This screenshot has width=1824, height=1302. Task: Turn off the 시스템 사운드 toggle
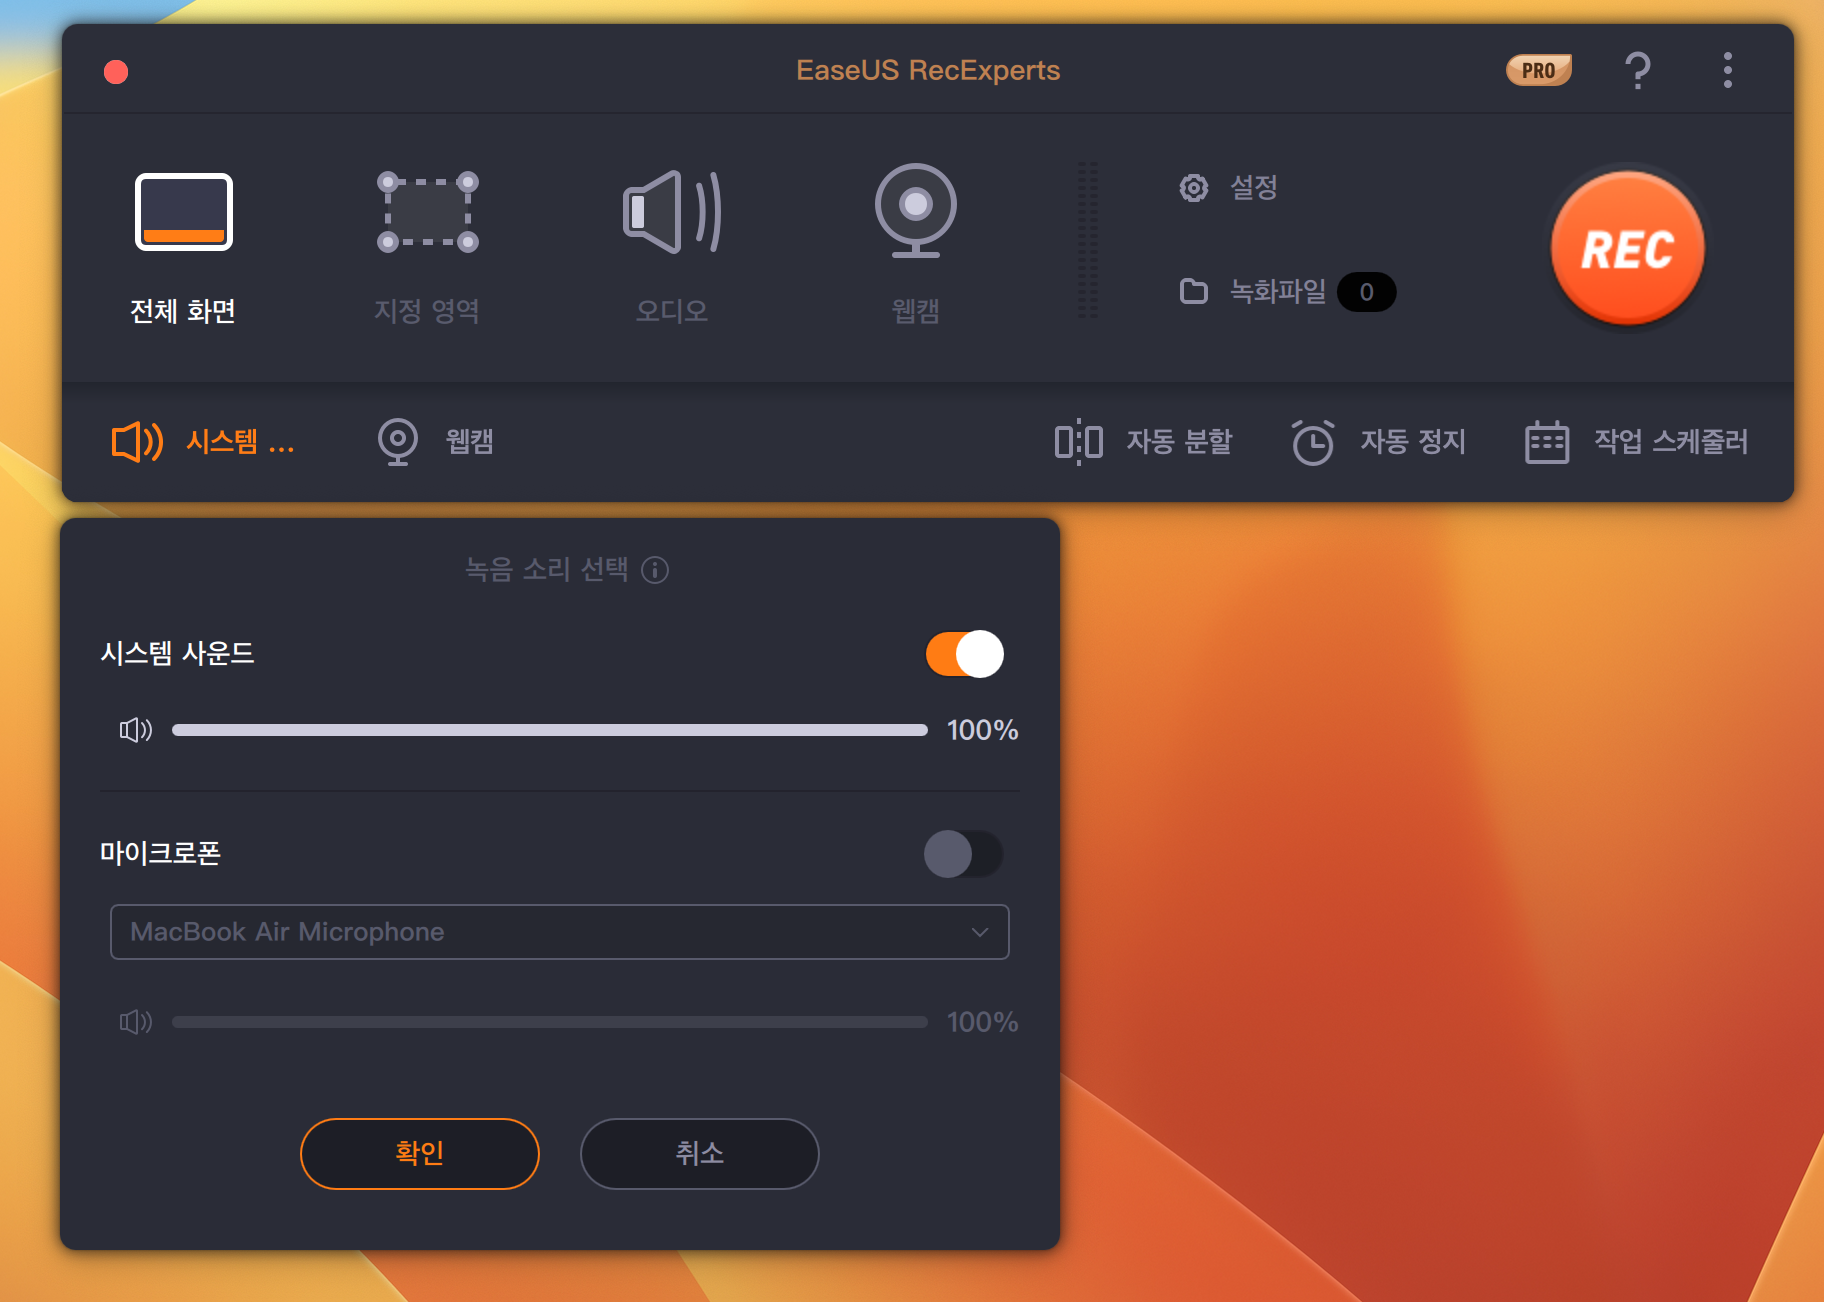(x=965, y=654)
